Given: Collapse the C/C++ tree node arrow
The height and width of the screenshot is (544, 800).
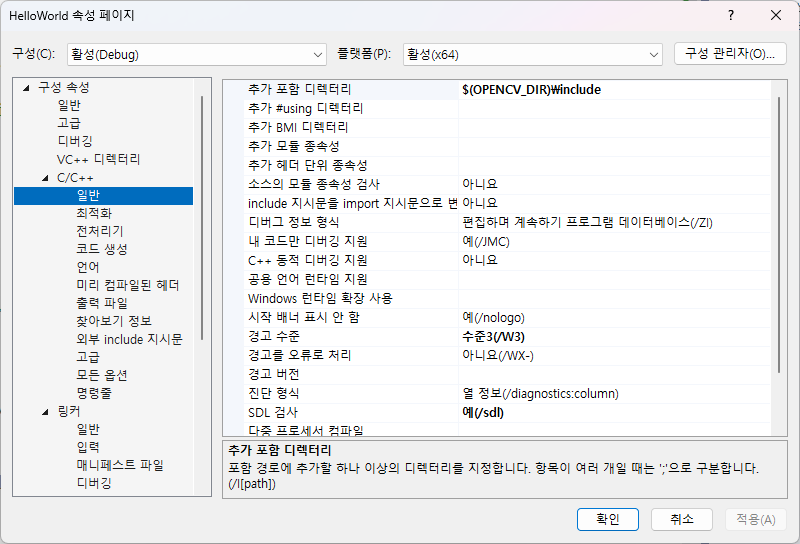Looking at the screenshot, I should [x=46, y=178].
